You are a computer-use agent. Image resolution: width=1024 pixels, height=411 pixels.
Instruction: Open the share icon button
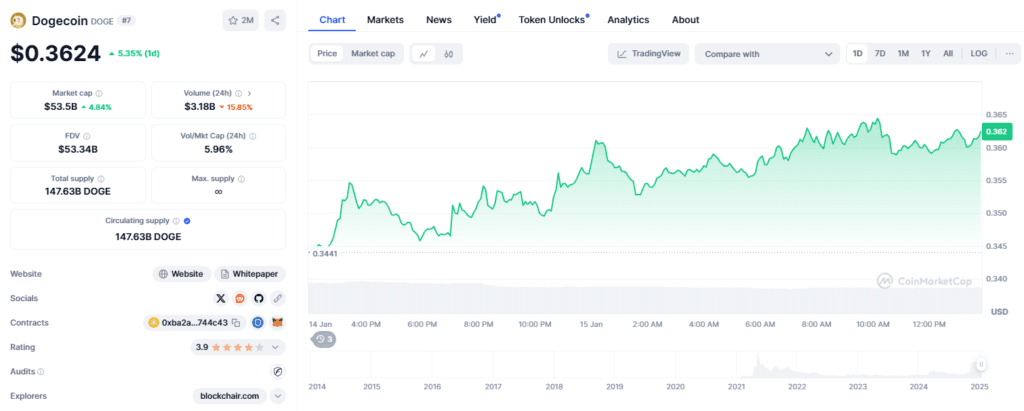(275, 20)
